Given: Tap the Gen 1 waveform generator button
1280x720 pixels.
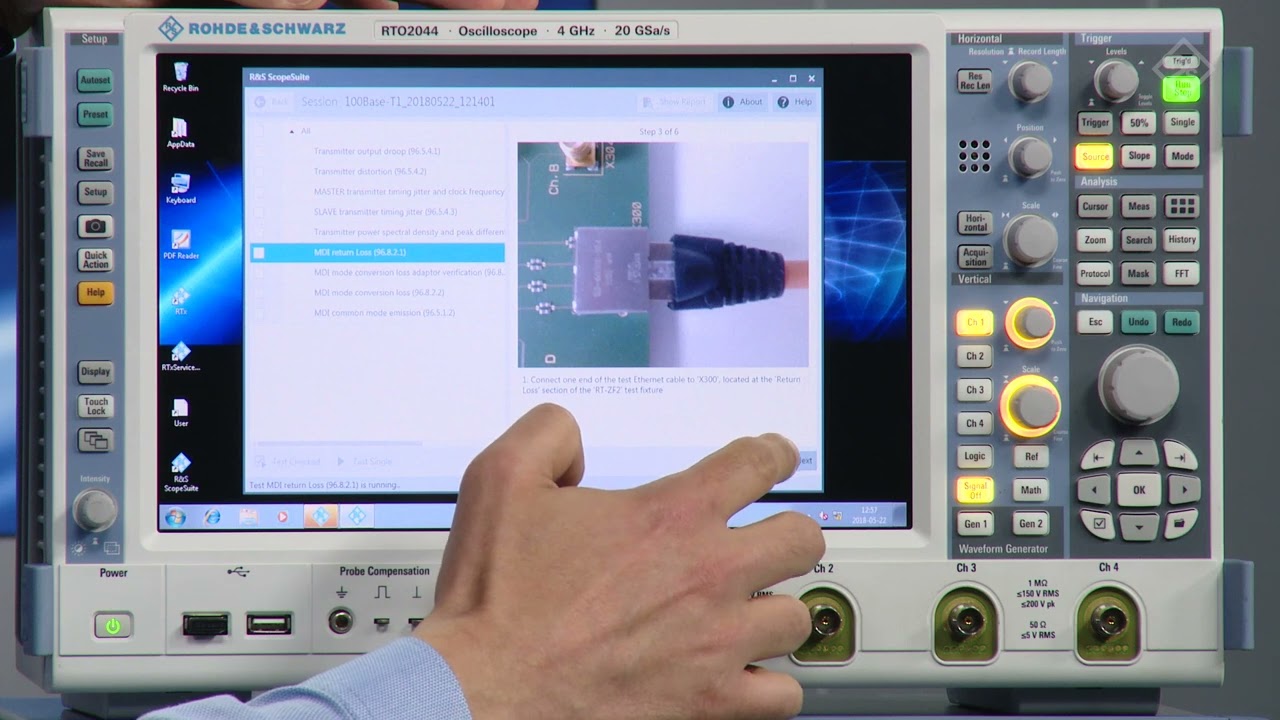Looking at the screenshot, I should [x=975, y=523].
